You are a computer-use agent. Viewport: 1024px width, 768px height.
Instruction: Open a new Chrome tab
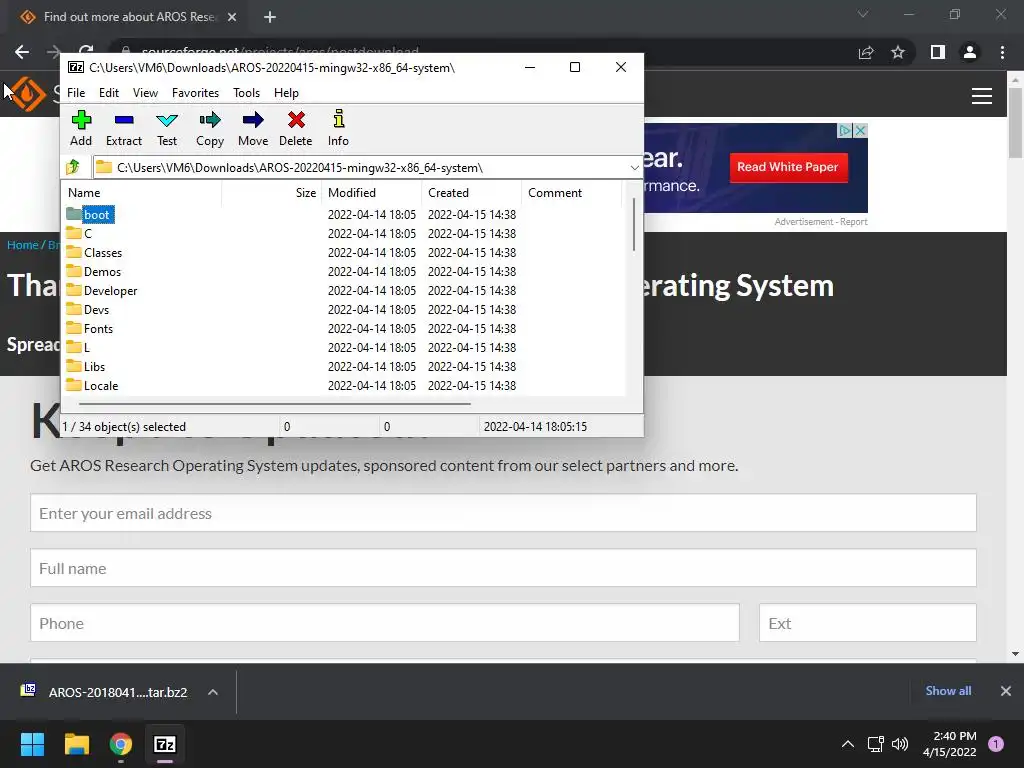click(270, 17)
